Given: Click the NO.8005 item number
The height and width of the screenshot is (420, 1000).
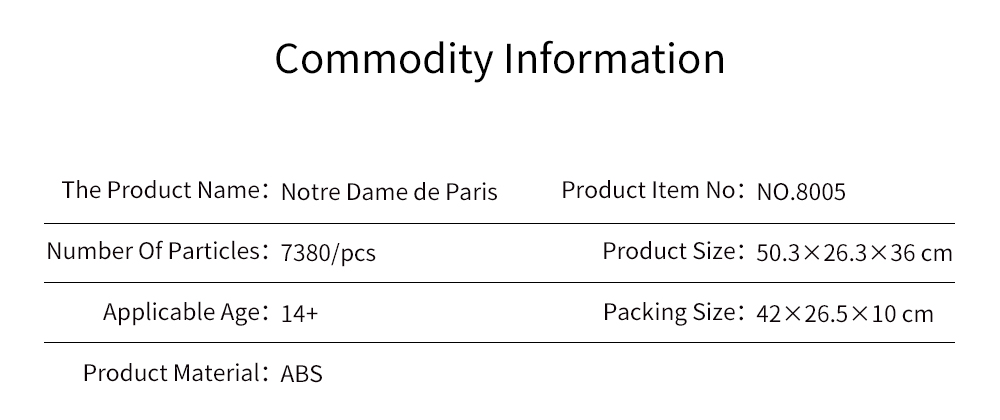Looking at the screenshot, I should tap(801, 192).
